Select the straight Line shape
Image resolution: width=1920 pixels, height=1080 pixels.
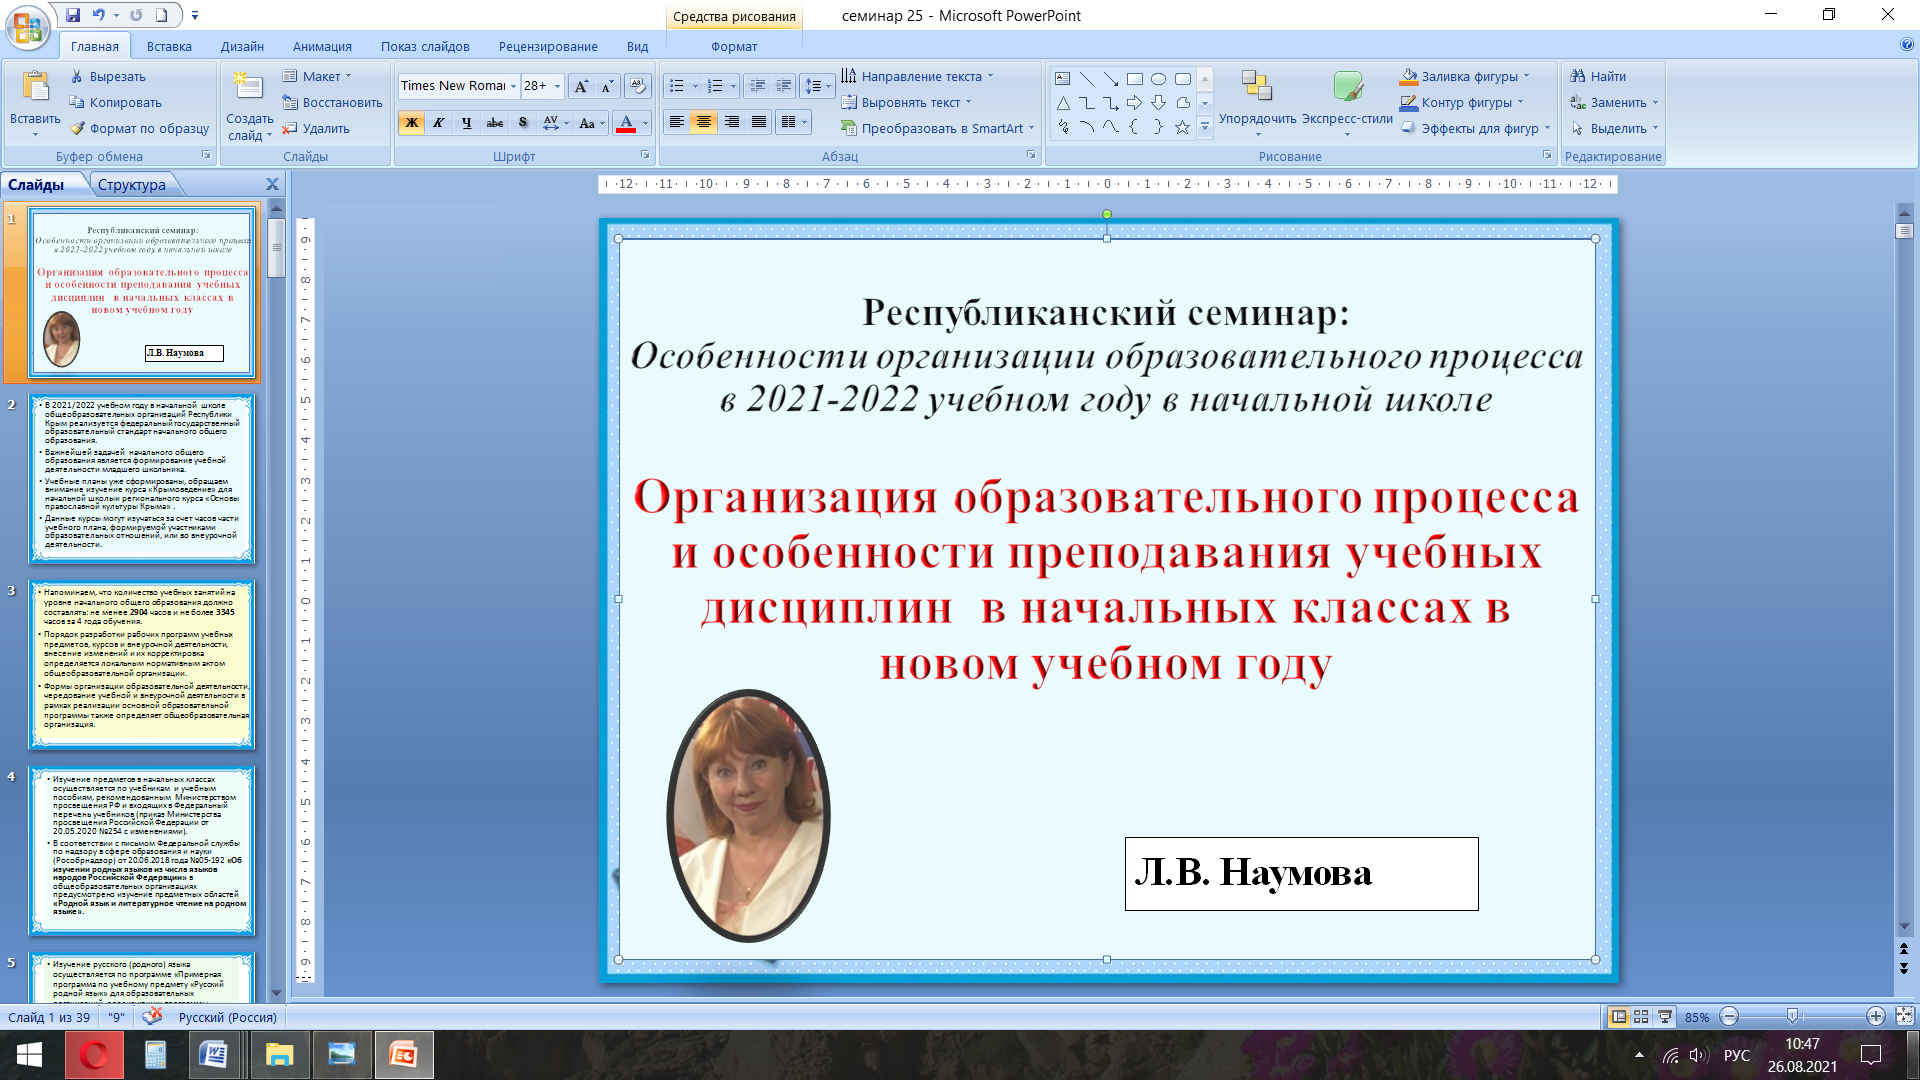click(x=1087, y=79)
